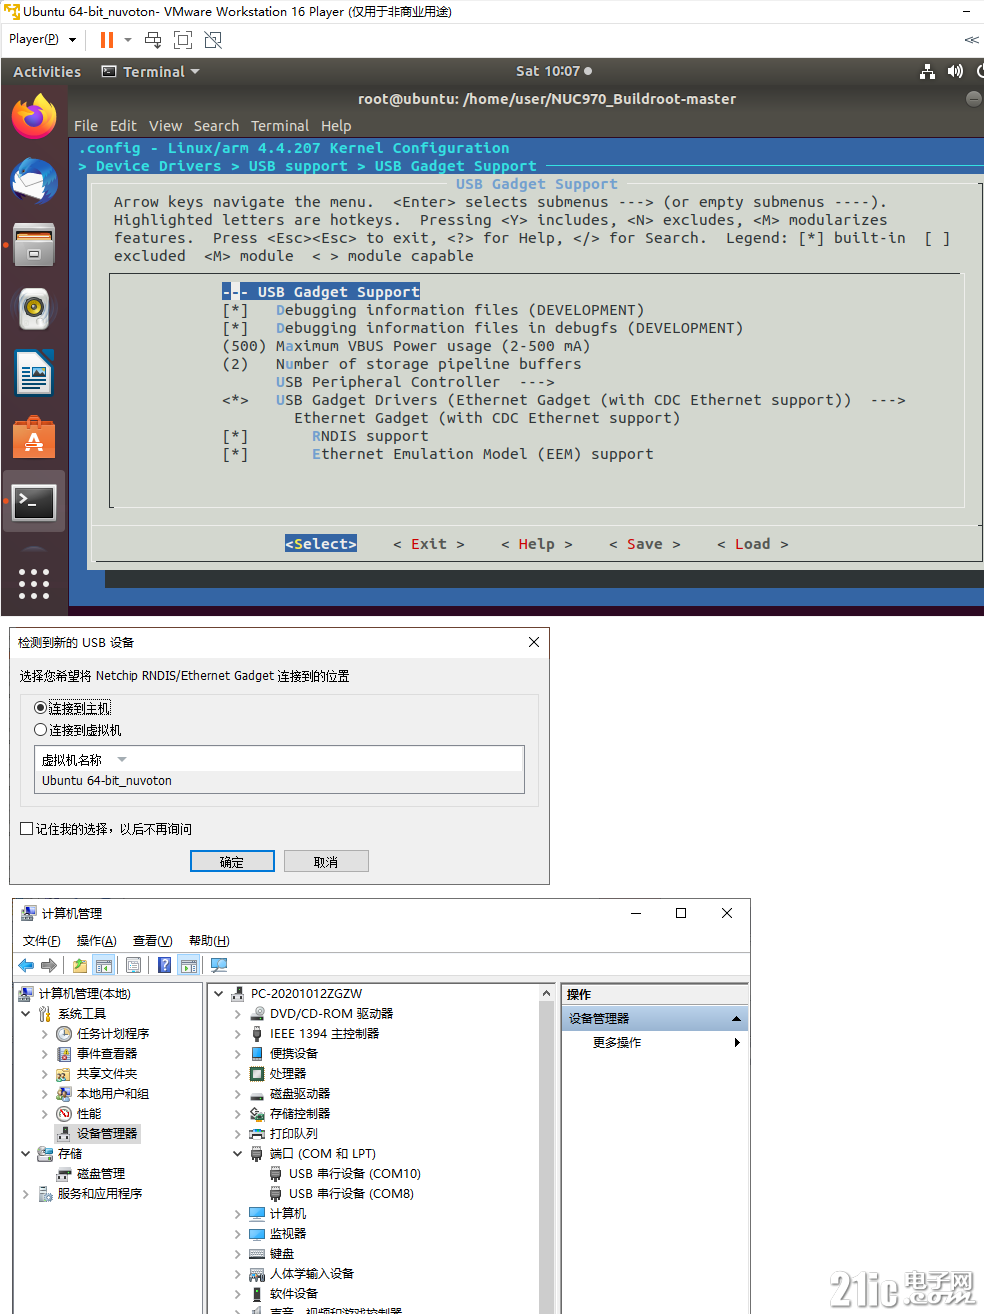Open 操作(A) menu
This screenshot has height=1314, width=984.
pos(97,941)
